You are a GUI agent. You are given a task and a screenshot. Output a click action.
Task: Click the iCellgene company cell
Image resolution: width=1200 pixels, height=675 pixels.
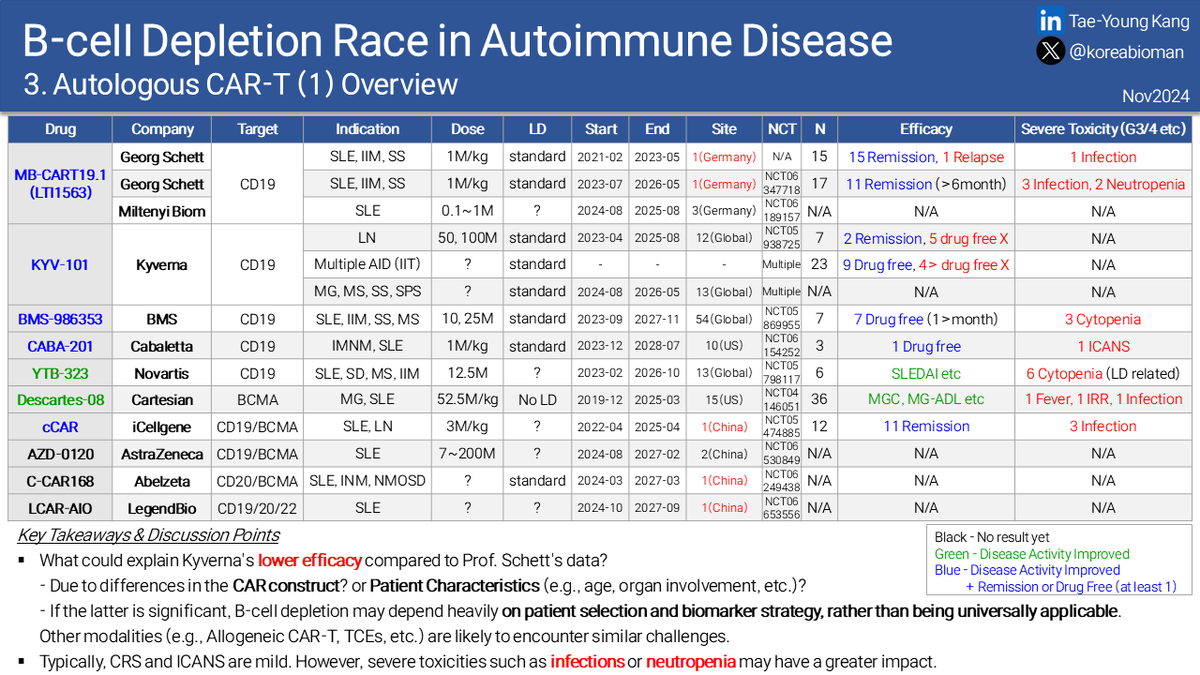click(x=161, y=427)
